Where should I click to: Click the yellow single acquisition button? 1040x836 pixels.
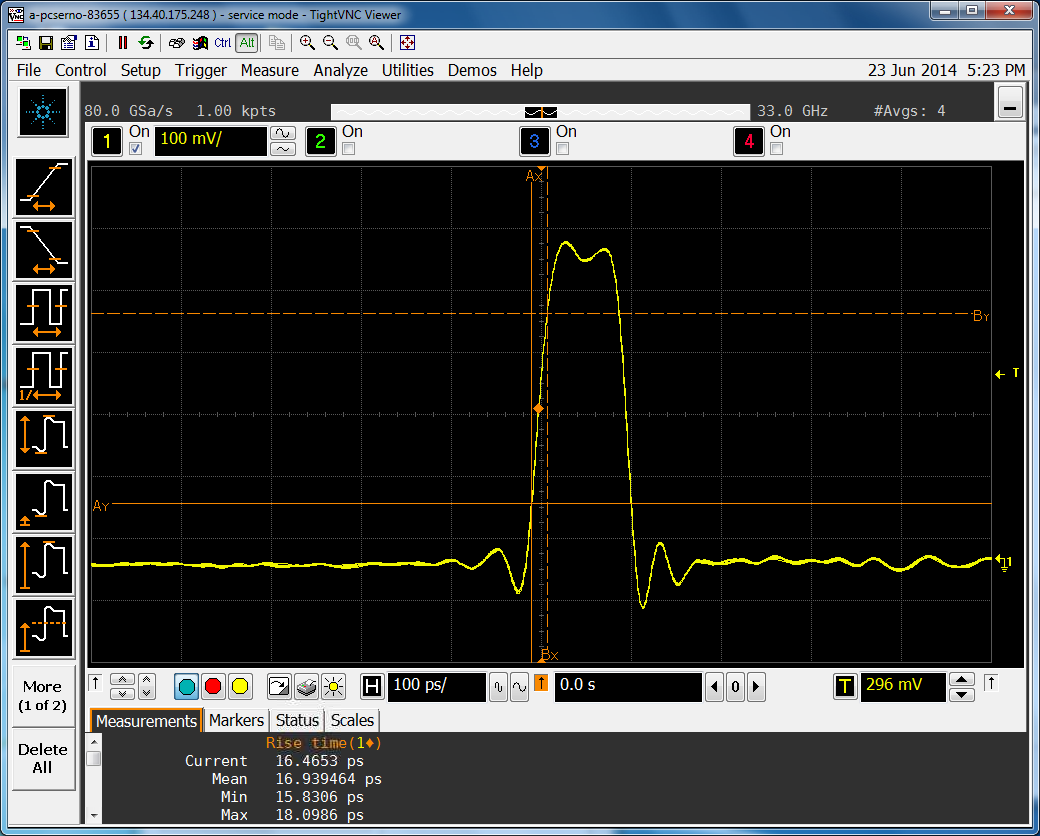[239, 686]
